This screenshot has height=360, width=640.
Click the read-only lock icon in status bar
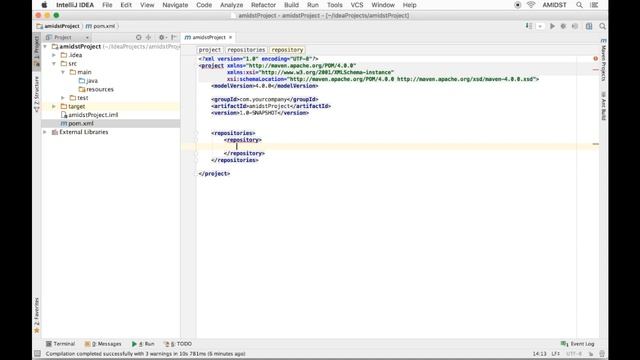coord(591,354)
